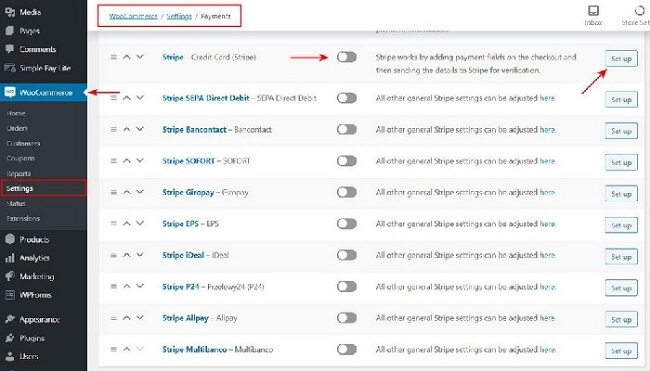
Task: Click Set up for Stripe Alipay
Action: click(621, 320)
